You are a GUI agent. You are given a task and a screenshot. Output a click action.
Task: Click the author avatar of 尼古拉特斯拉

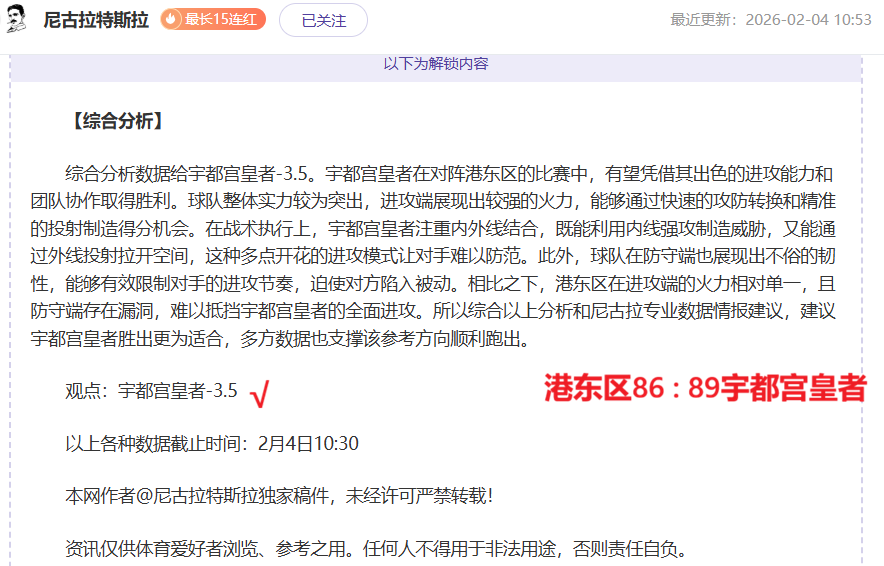pyautogui.click(x=17, y=19)
